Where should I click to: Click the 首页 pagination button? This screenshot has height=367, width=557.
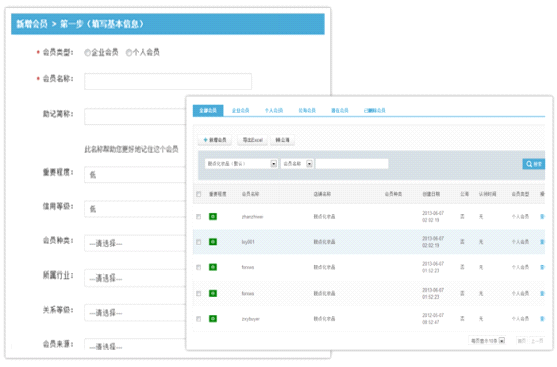521,341
